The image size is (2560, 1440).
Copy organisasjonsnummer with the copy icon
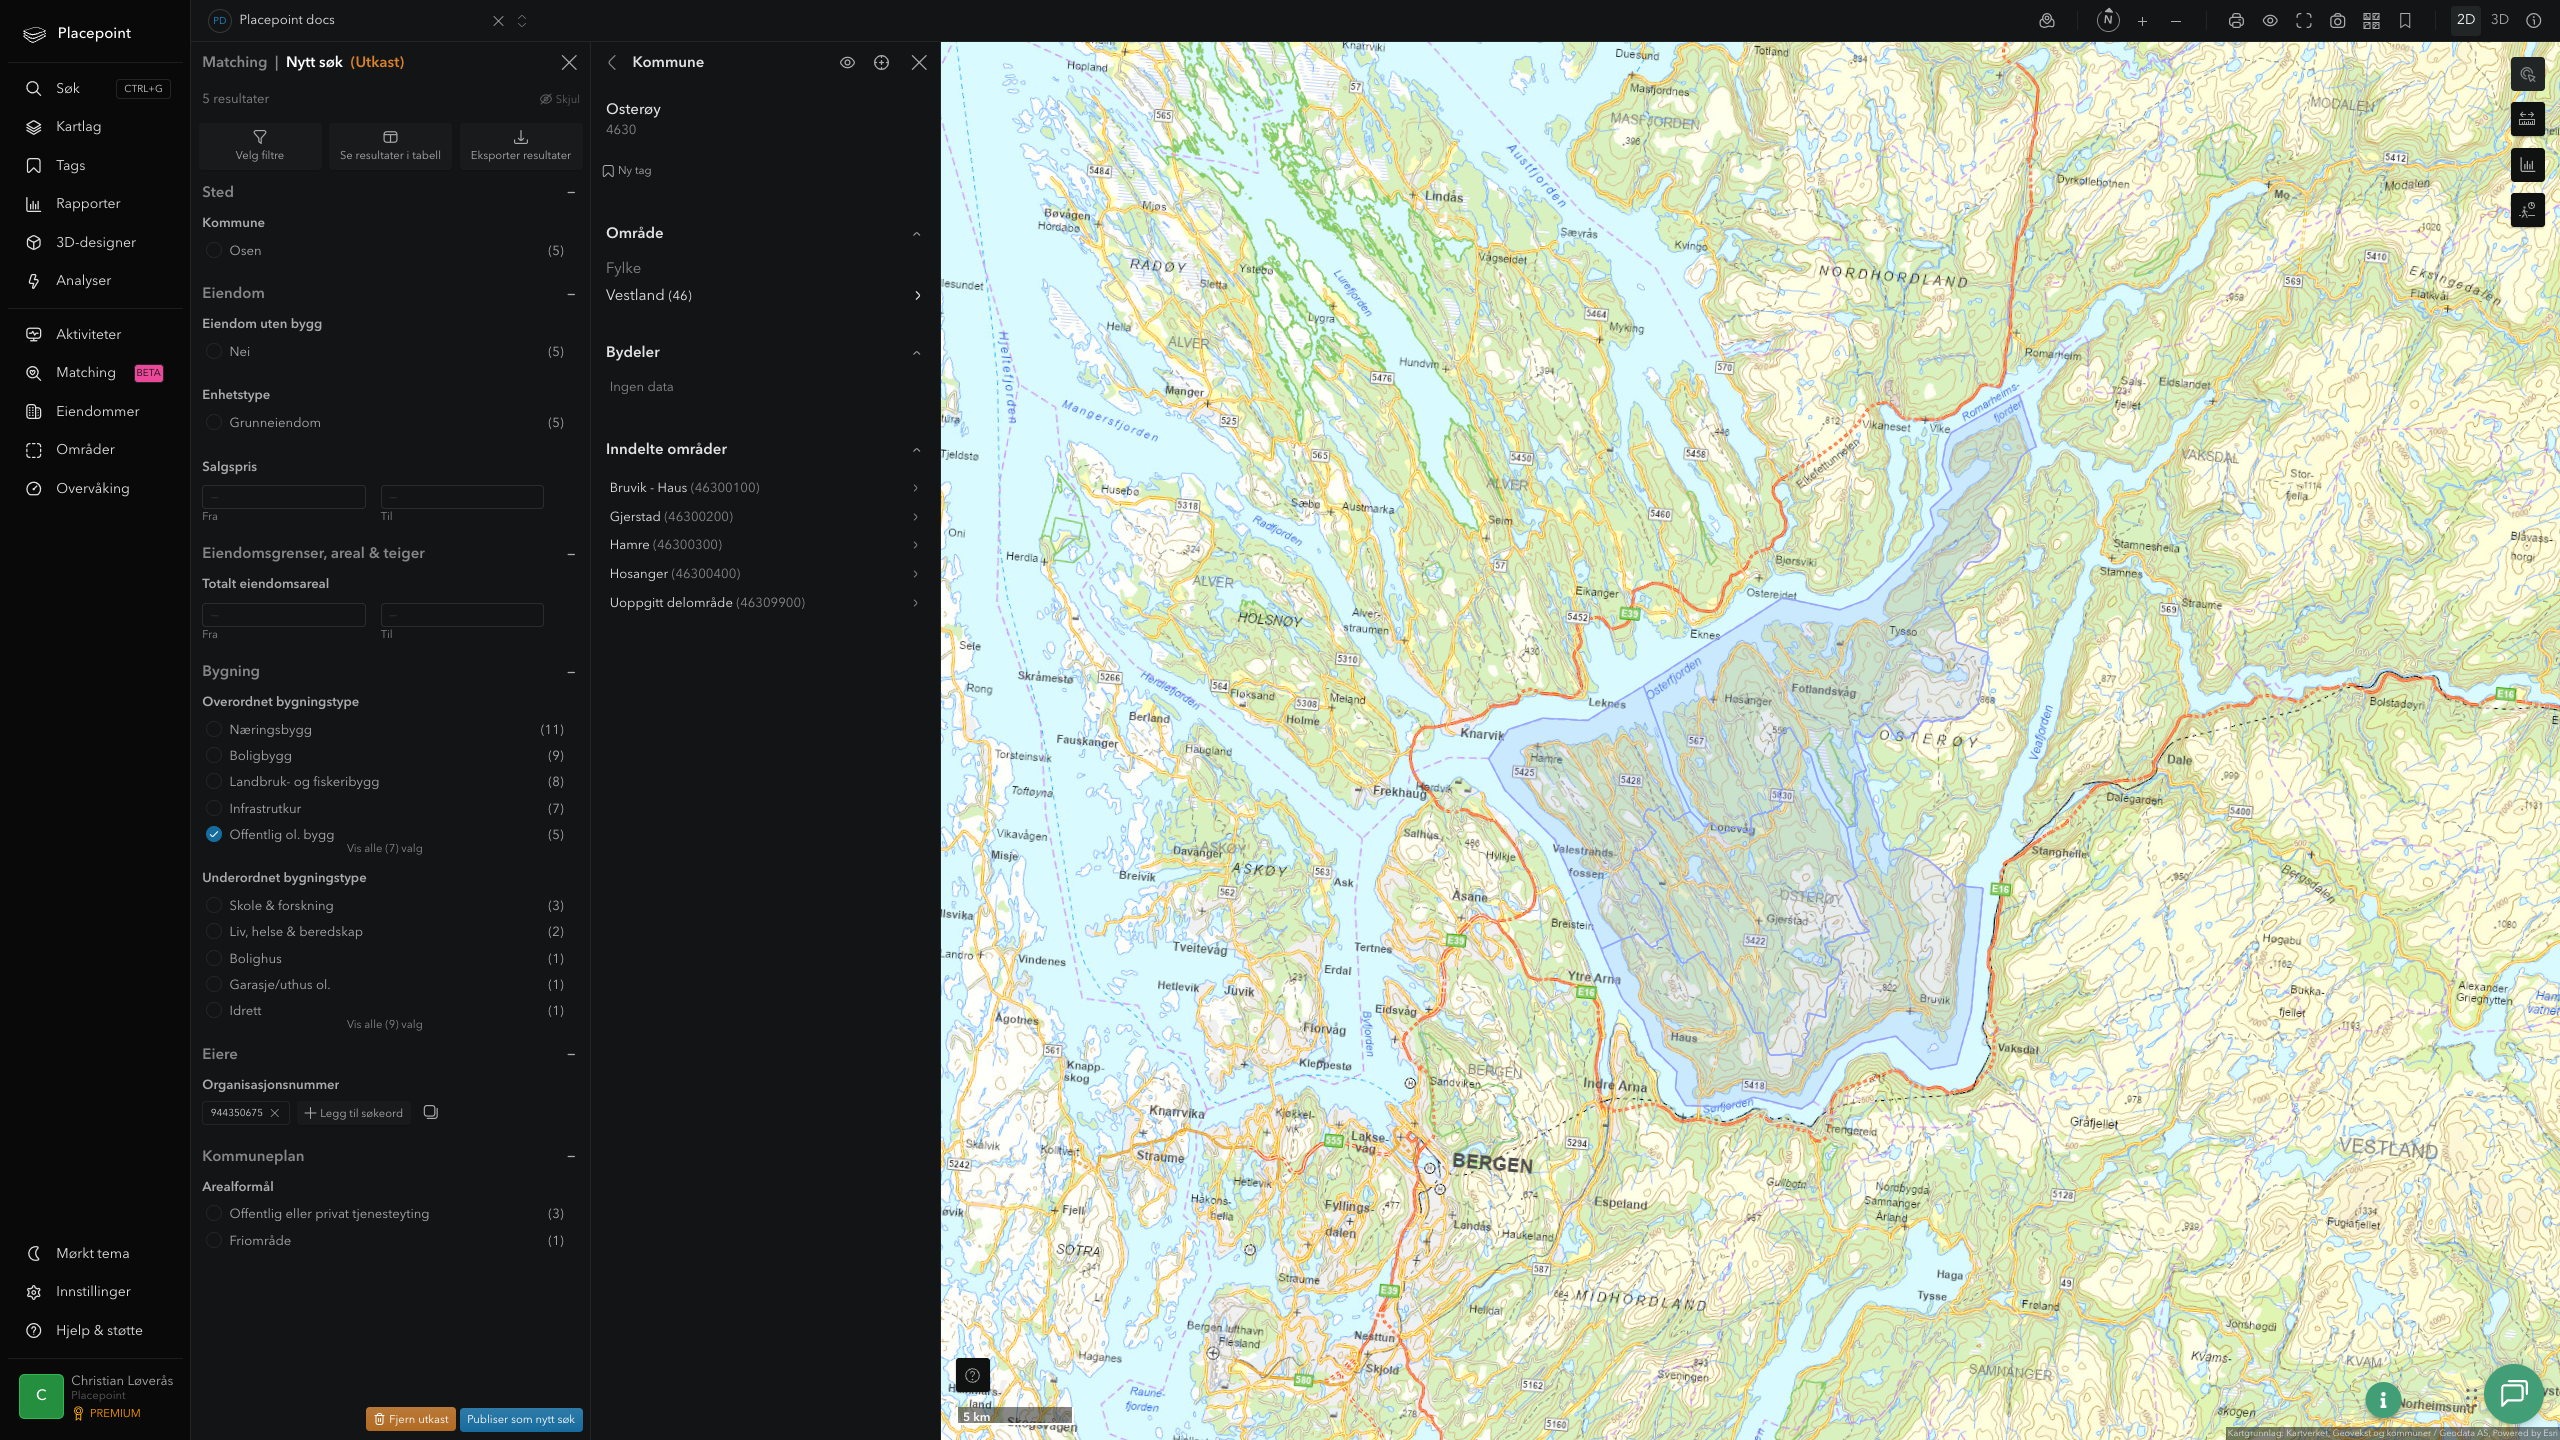pos(431,1112)
